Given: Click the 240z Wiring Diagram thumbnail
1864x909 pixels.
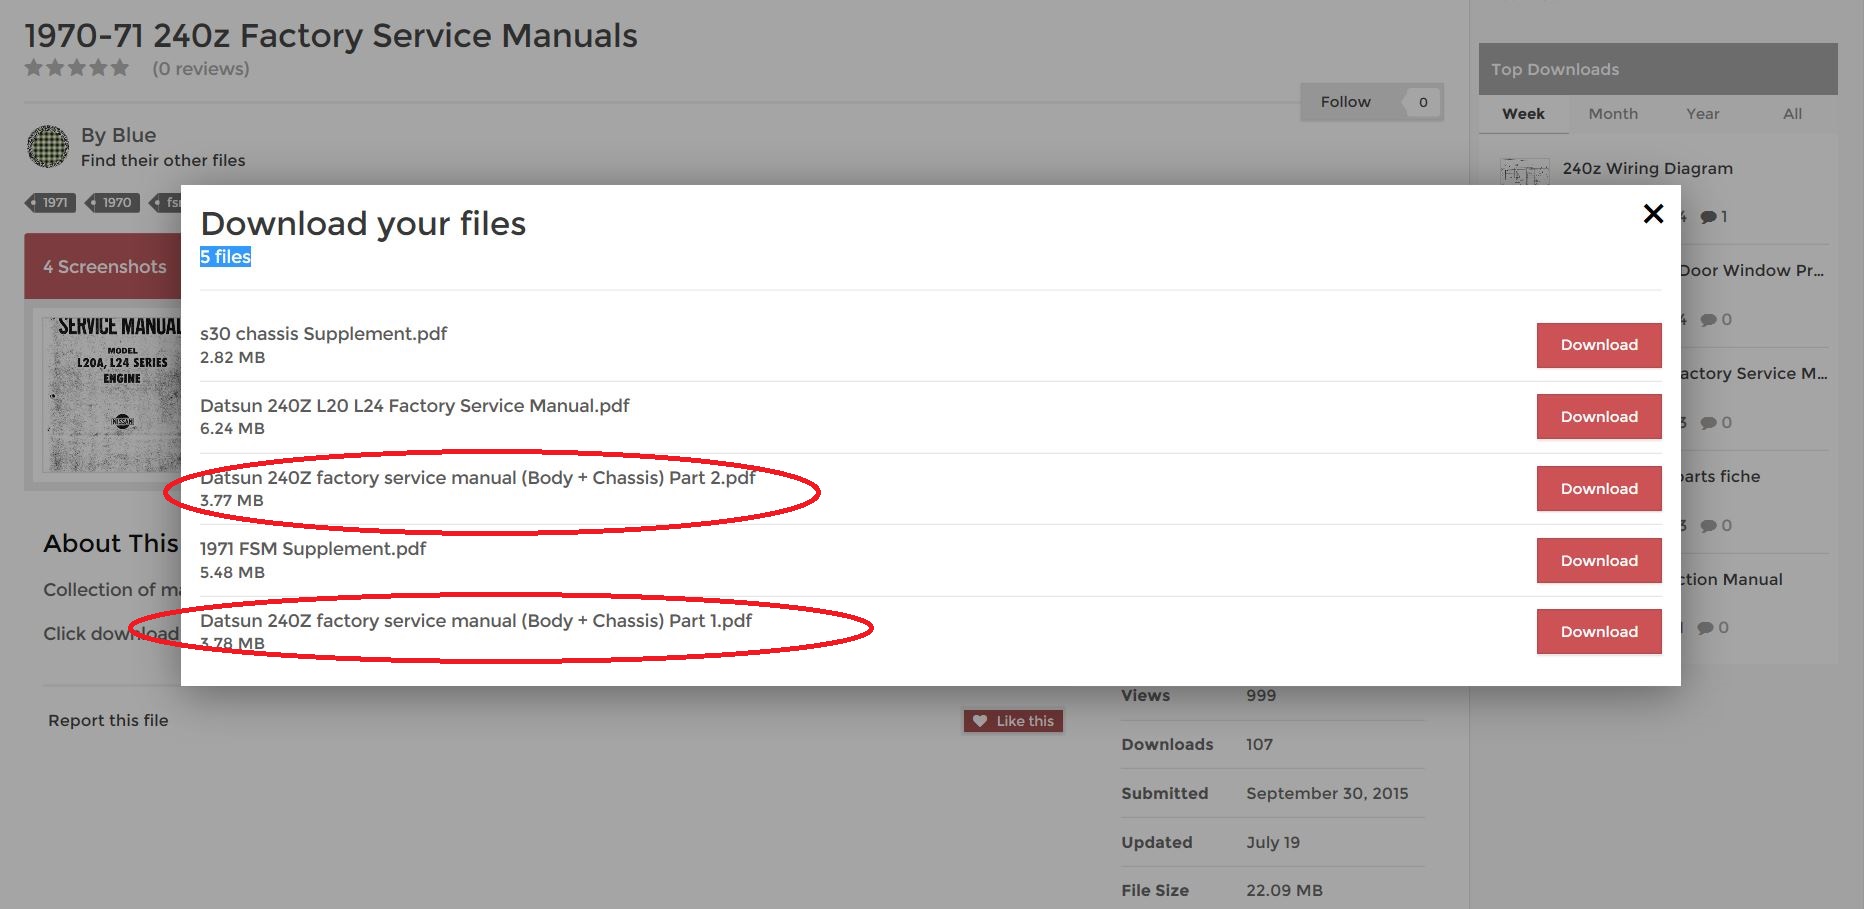Looking at the screenshot, I should coord(1525,172).
